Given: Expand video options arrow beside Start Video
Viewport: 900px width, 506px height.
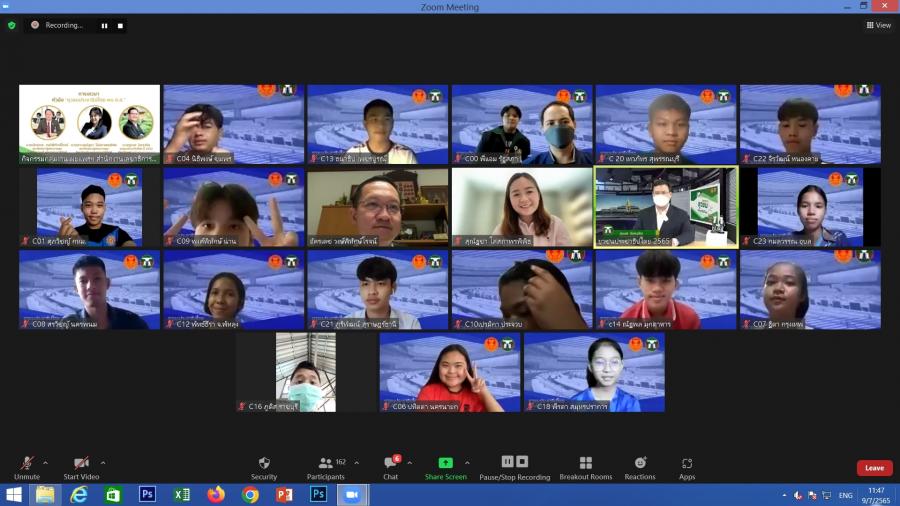Looking at the screenshot, I should pos(102,463).
